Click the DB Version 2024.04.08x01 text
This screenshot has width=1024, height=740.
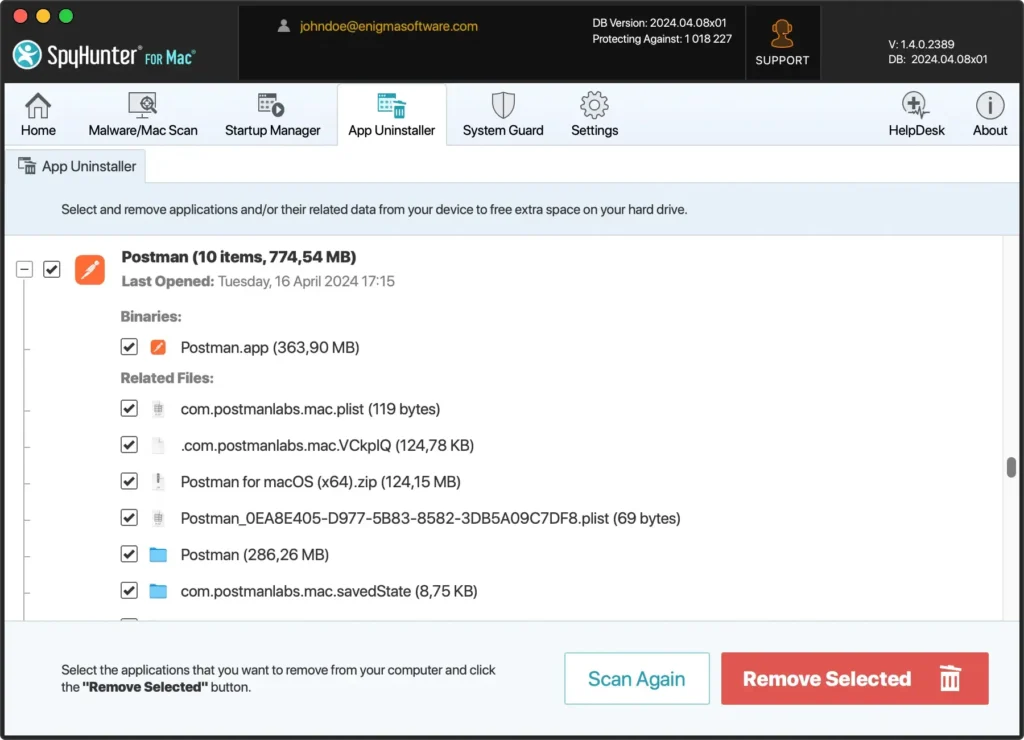coord(659,23)
